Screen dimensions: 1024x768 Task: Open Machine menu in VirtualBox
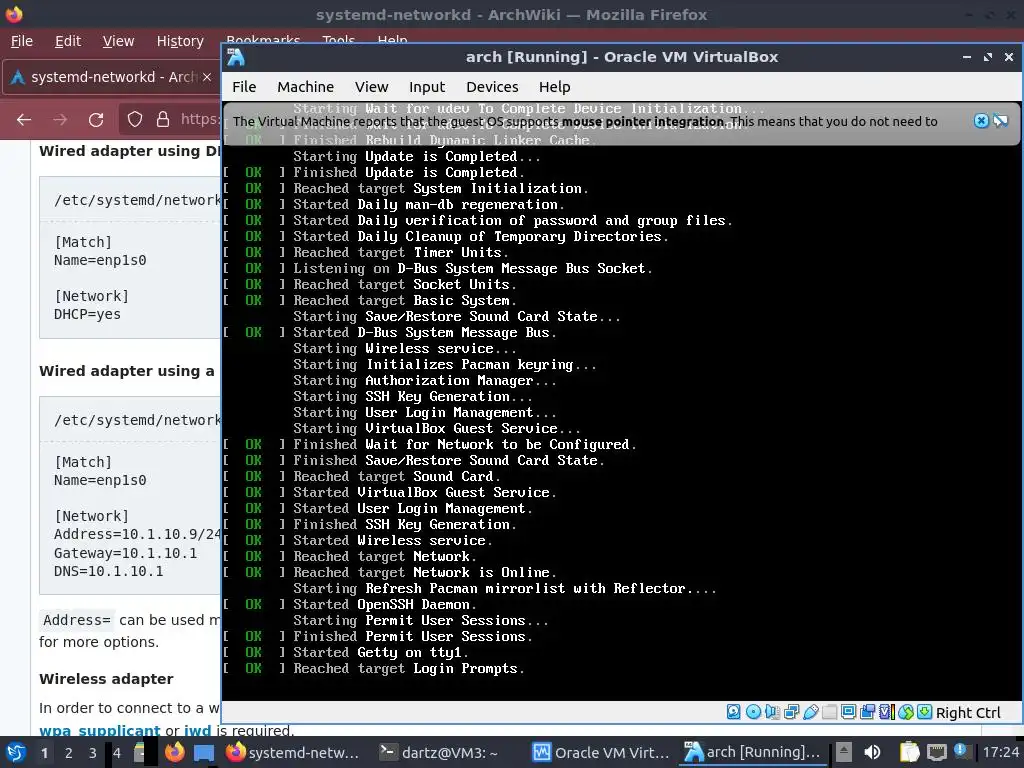[x=305, y=87]
